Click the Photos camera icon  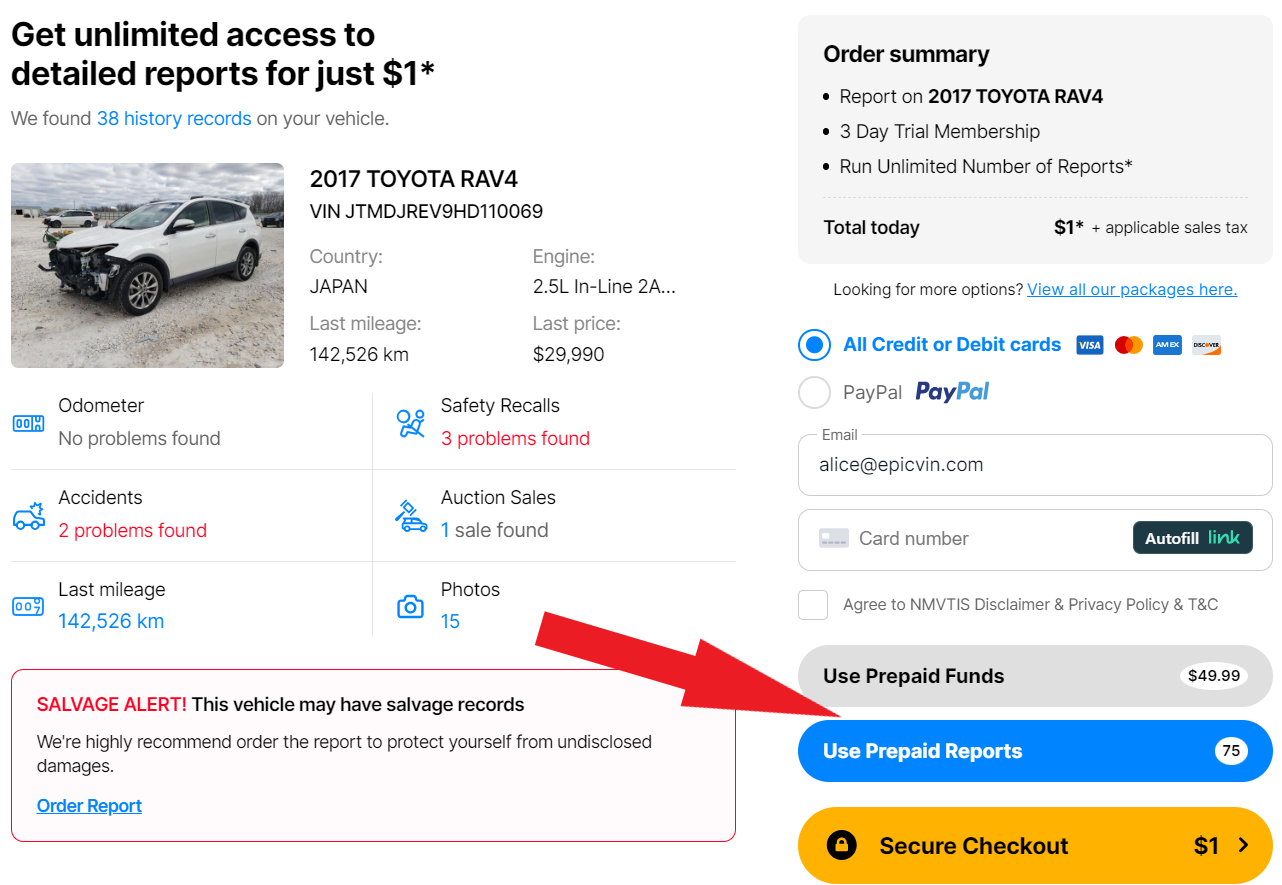coord(410,606)
